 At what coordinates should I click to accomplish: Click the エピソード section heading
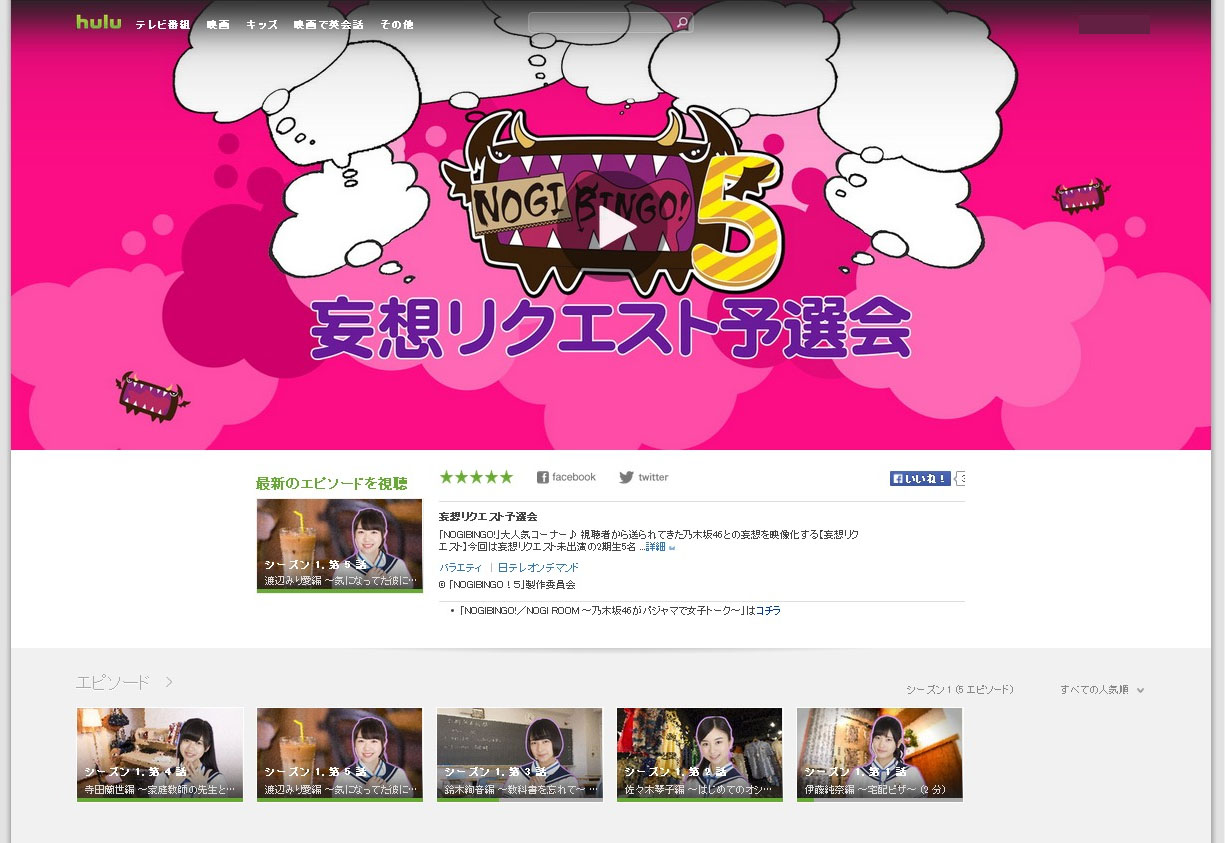coord(113,682)
